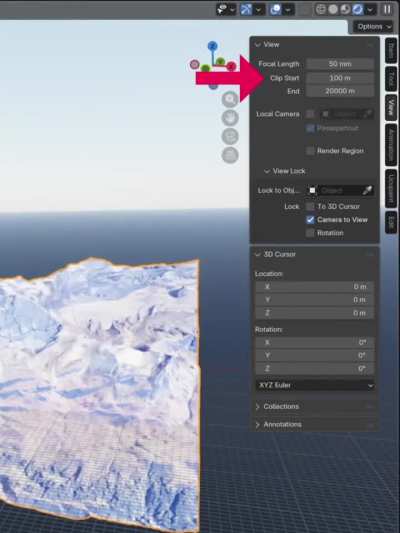Switch to Solid viewport shading

coord(333,10)
